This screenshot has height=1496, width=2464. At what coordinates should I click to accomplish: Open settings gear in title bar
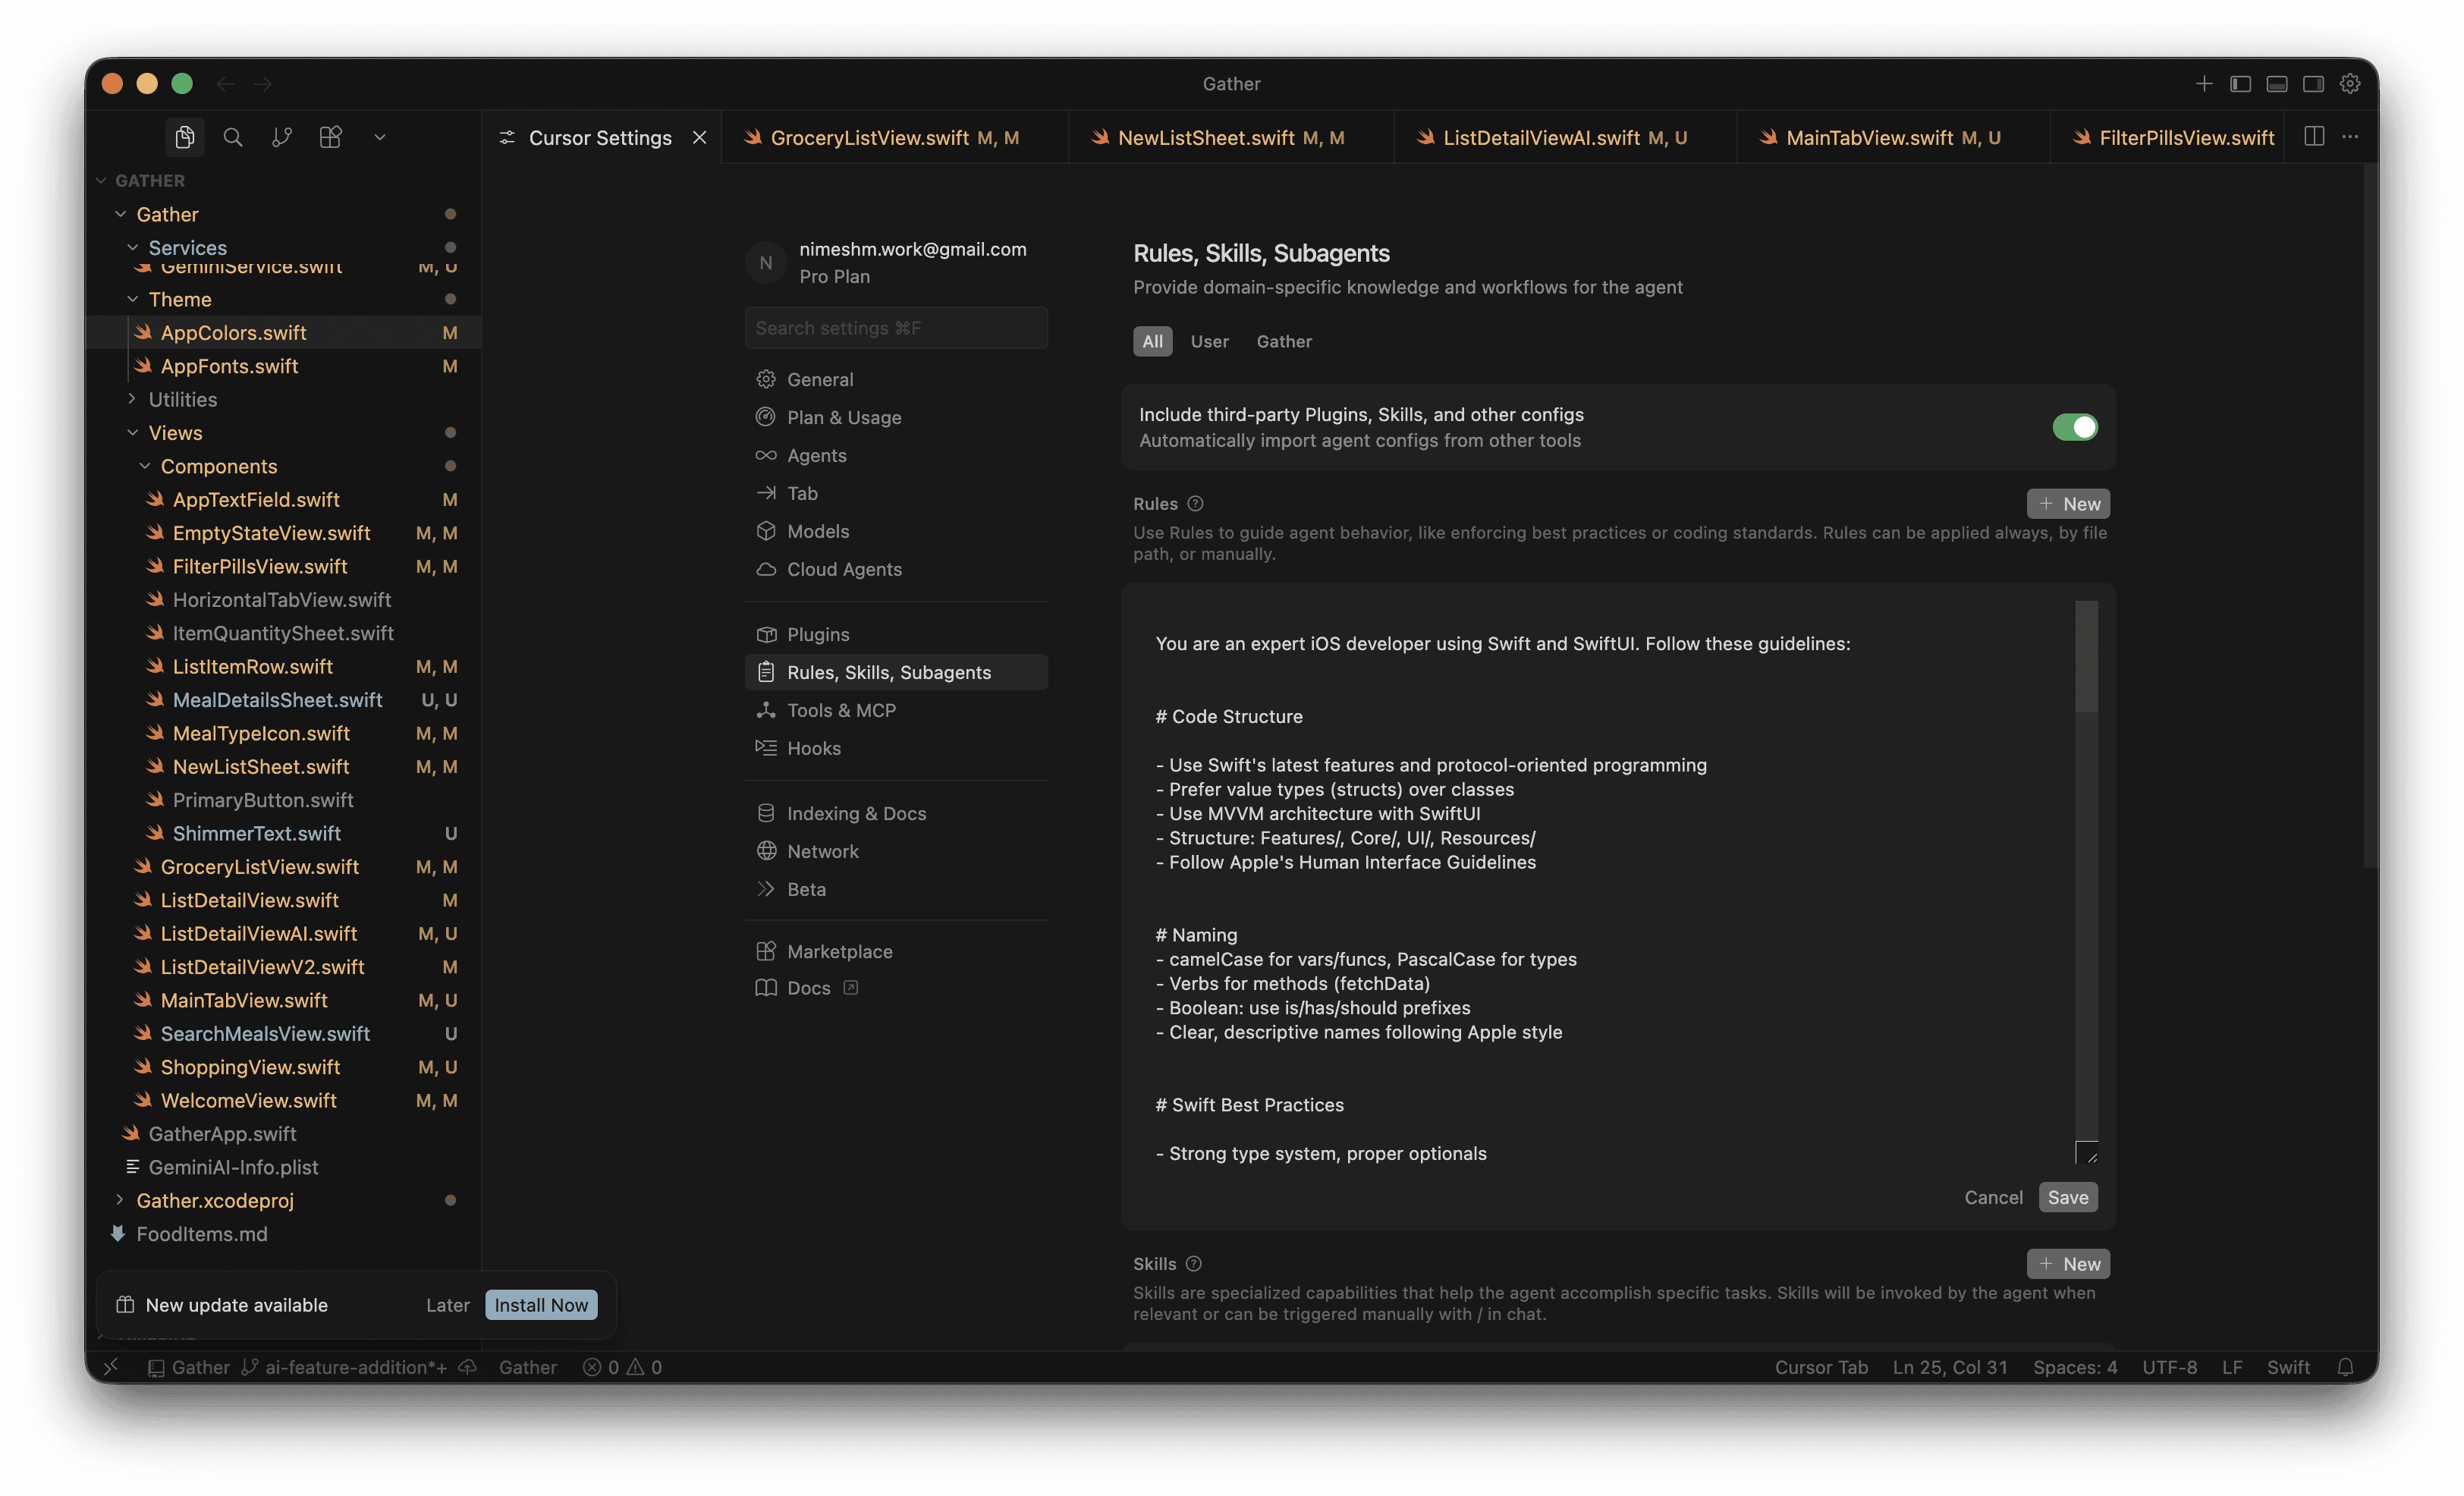[2350, 84]
